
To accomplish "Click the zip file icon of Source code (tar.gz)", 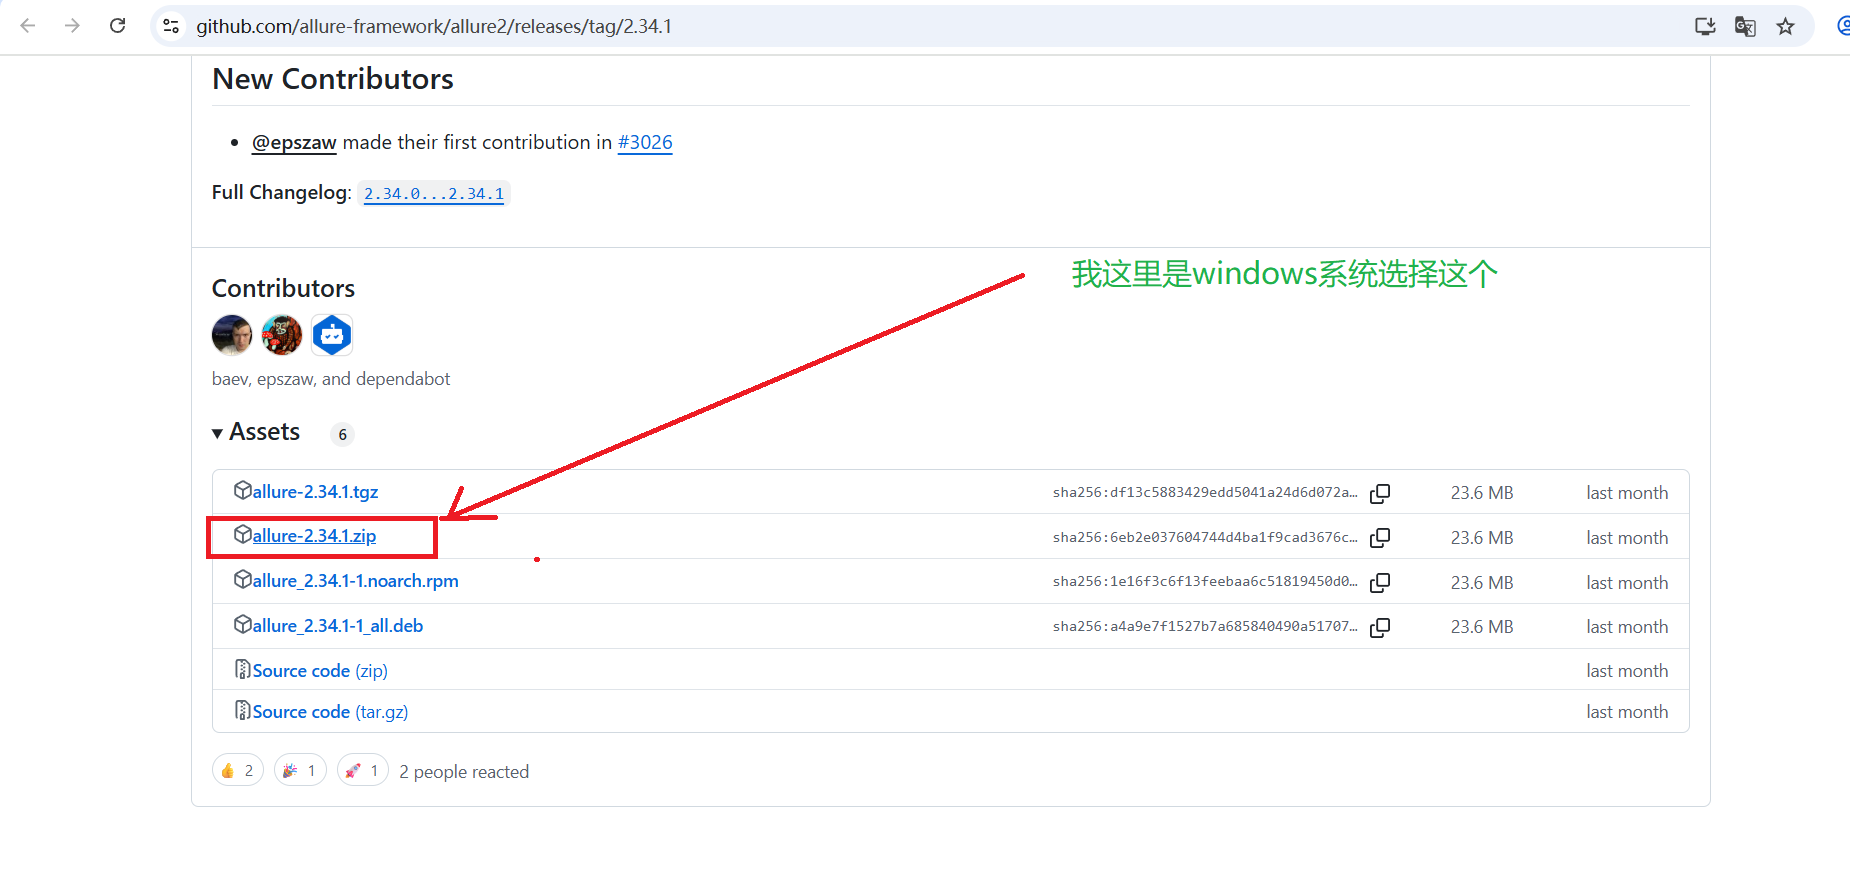I will [242, 710].
